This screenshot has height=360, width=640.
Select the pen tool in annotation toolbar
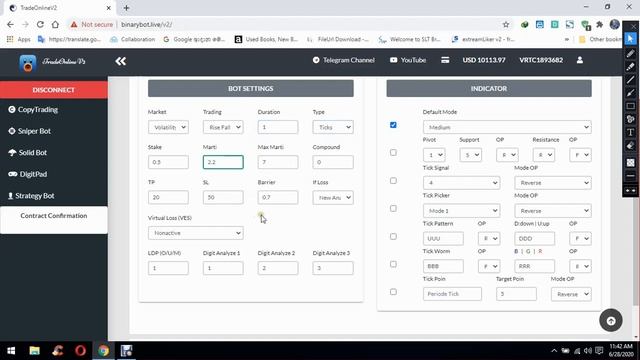click(630, 53)
